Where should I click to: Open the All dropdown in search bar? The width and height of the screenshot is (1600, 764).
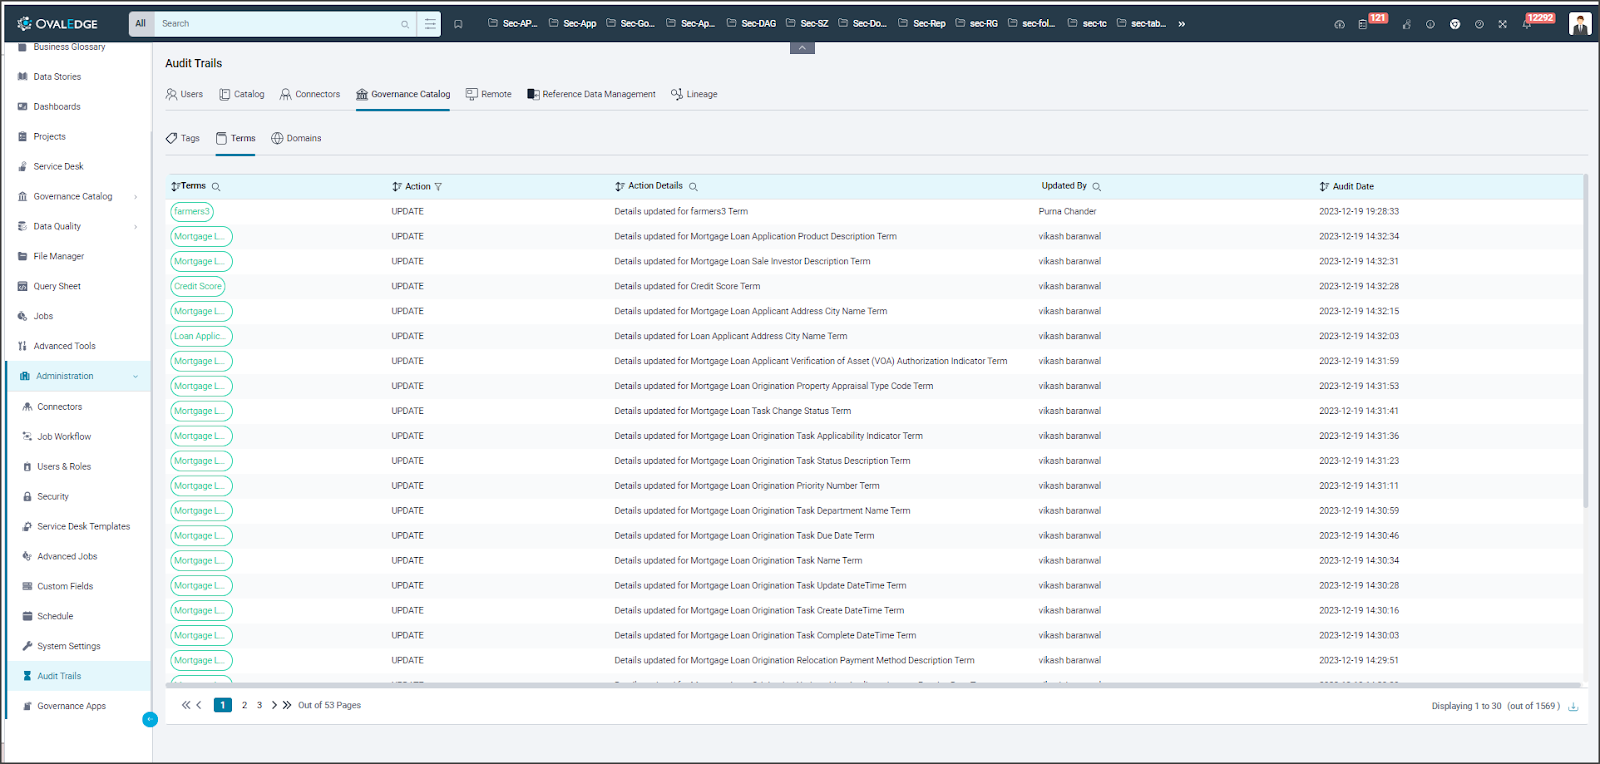point(141,24)
